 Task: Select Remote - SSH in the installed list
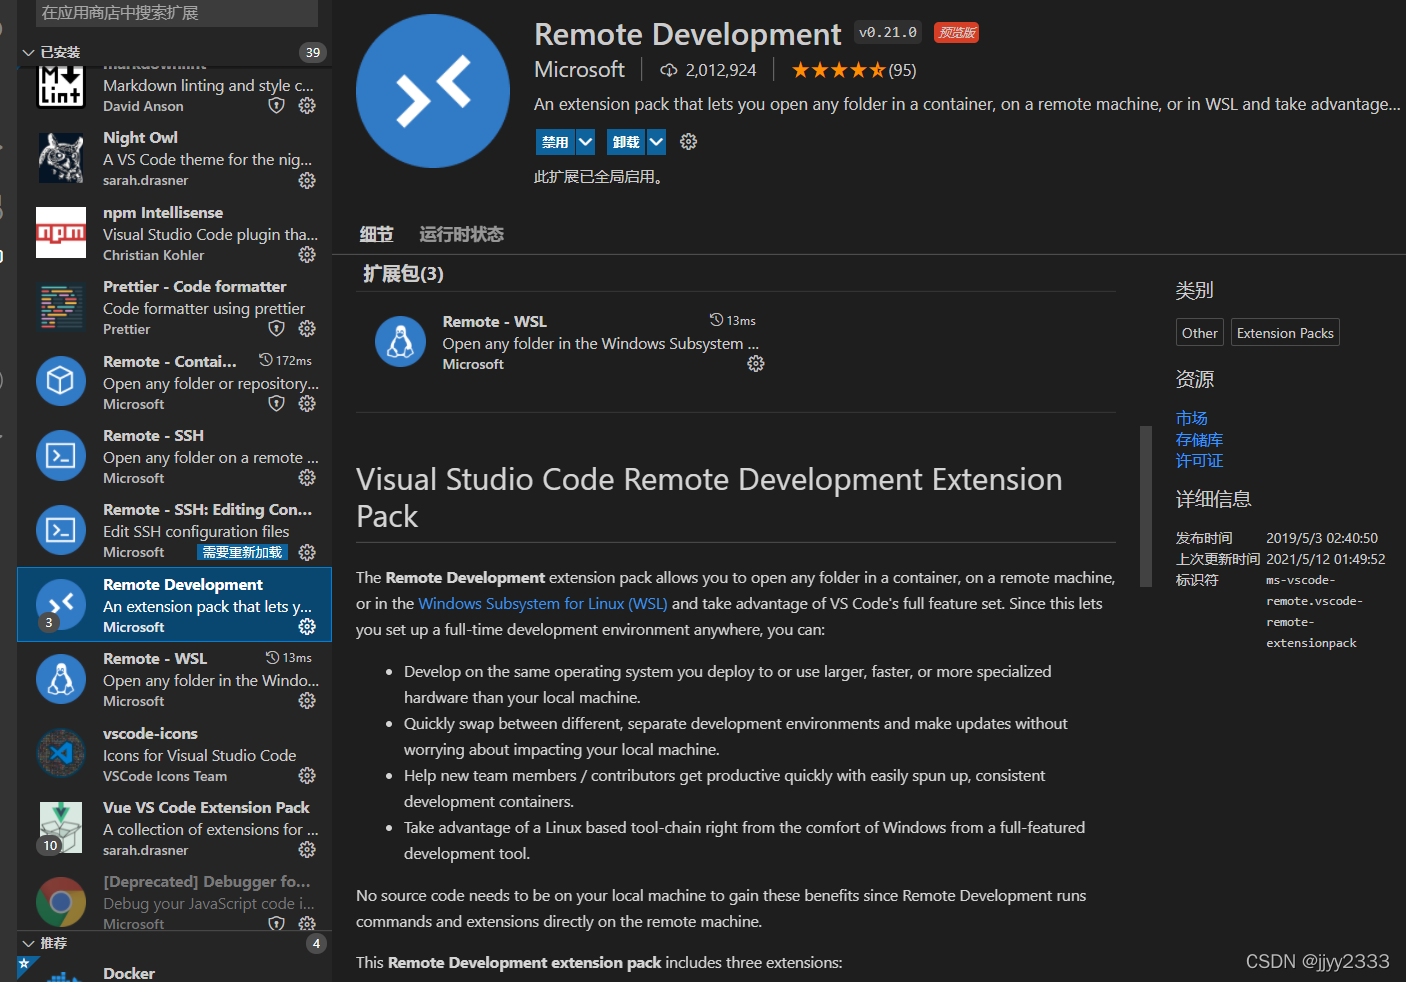click(x=174, y=456)
